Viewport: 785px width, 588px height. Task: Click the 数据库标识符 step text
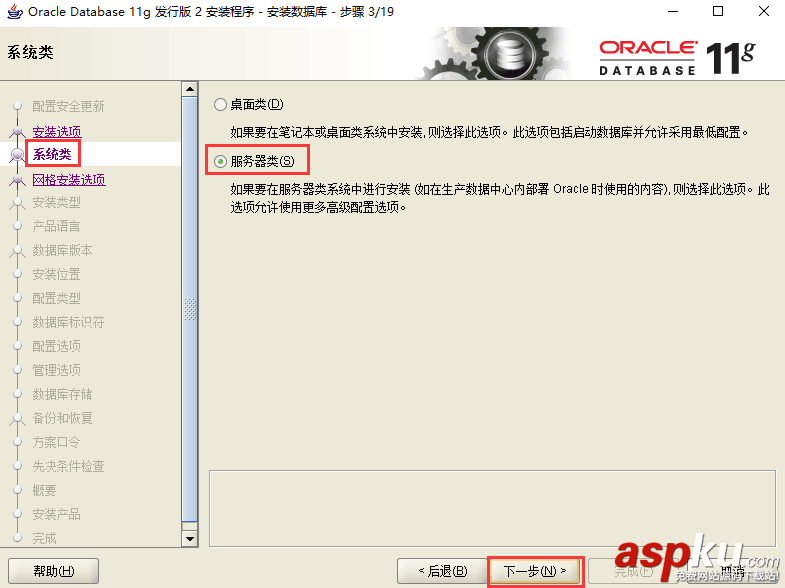pyautogui.click(x=68, y=322)
